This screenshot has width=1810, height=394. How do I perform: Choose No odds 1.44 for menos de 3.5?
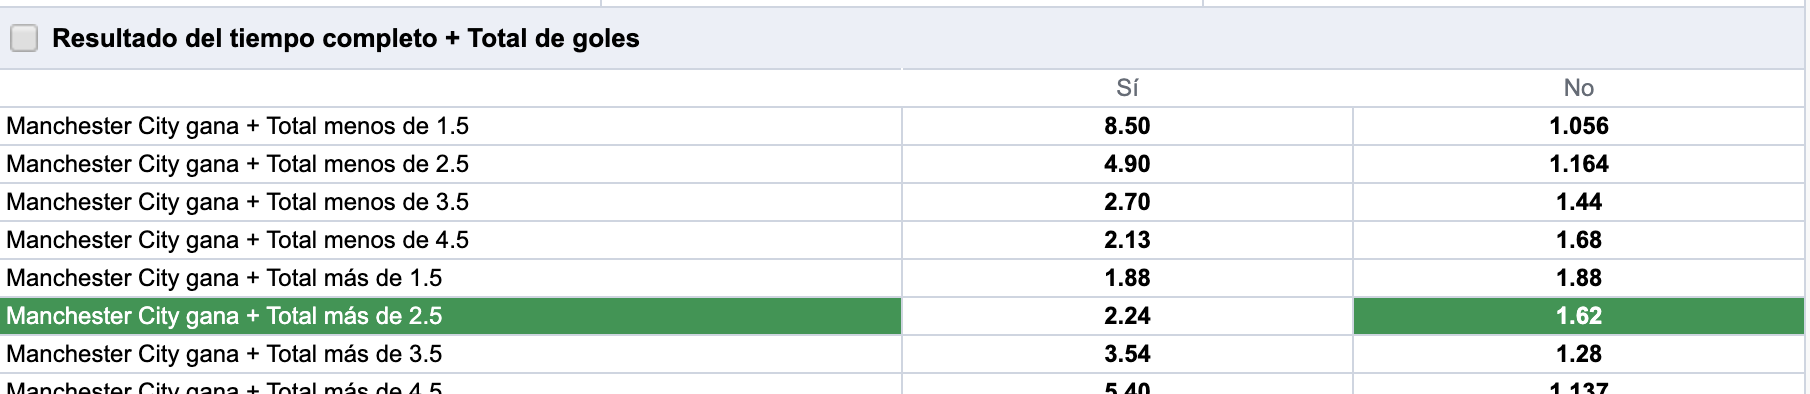[x=1579, y=202]
